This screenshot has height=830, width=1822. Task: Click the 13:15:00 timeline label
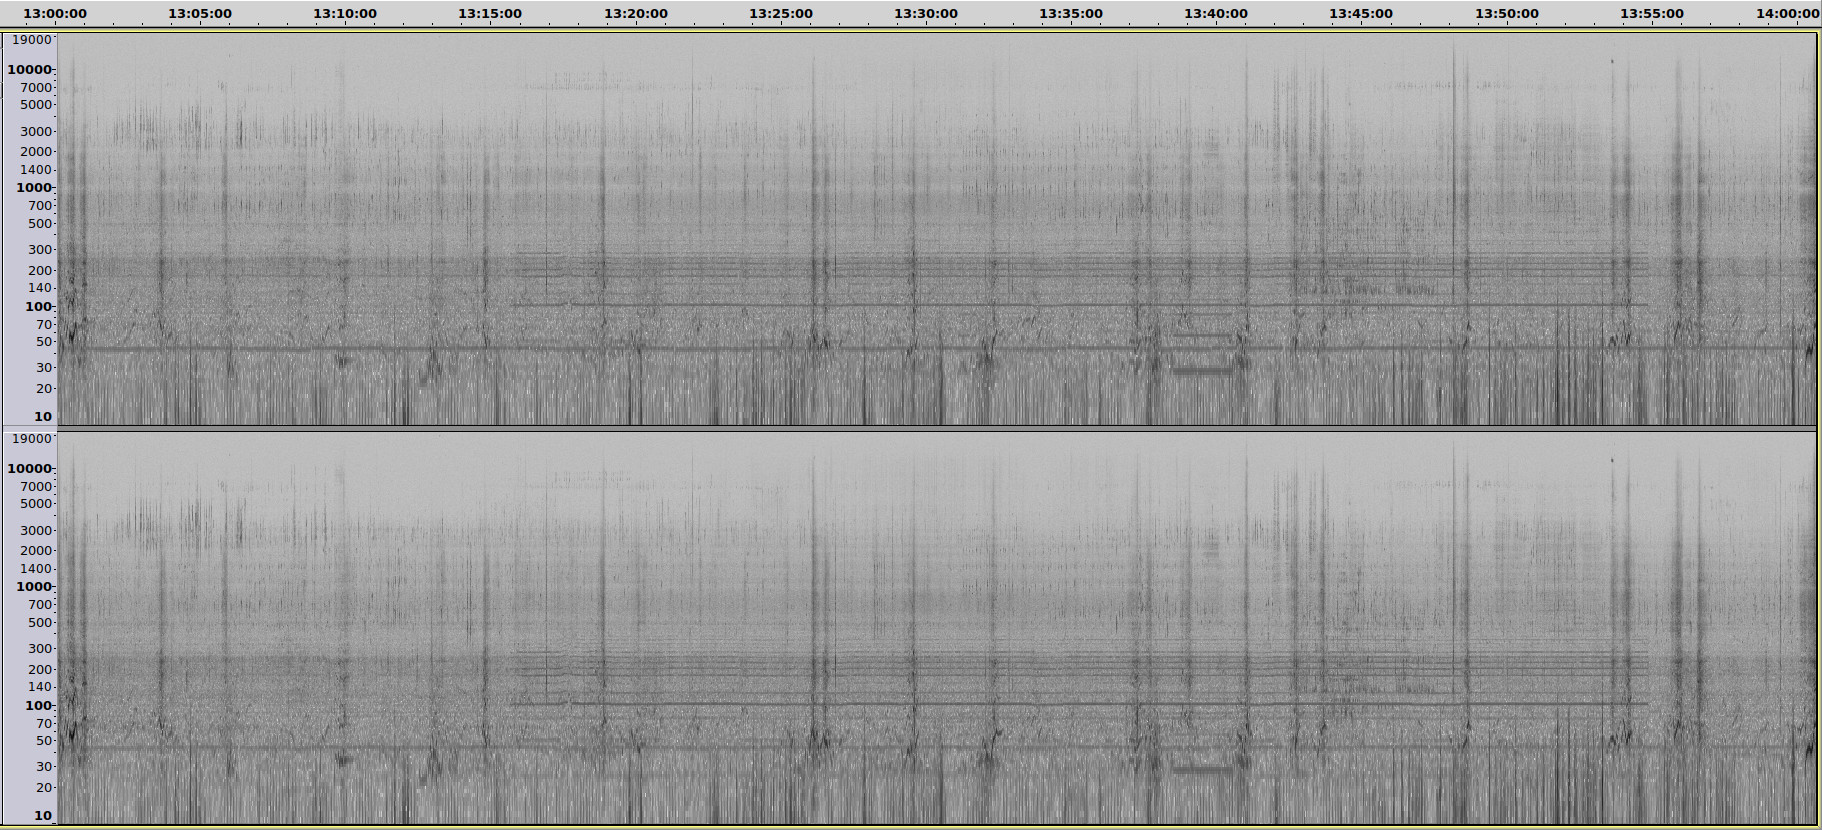[x=490, y=14]
